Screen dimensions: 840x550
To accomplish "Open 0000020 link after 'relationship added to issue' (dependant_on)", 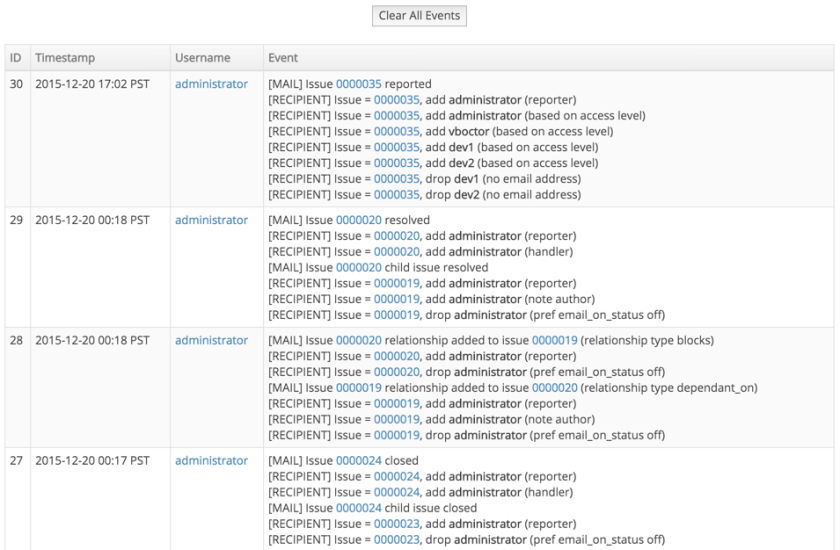I will (x=554, y=388).
